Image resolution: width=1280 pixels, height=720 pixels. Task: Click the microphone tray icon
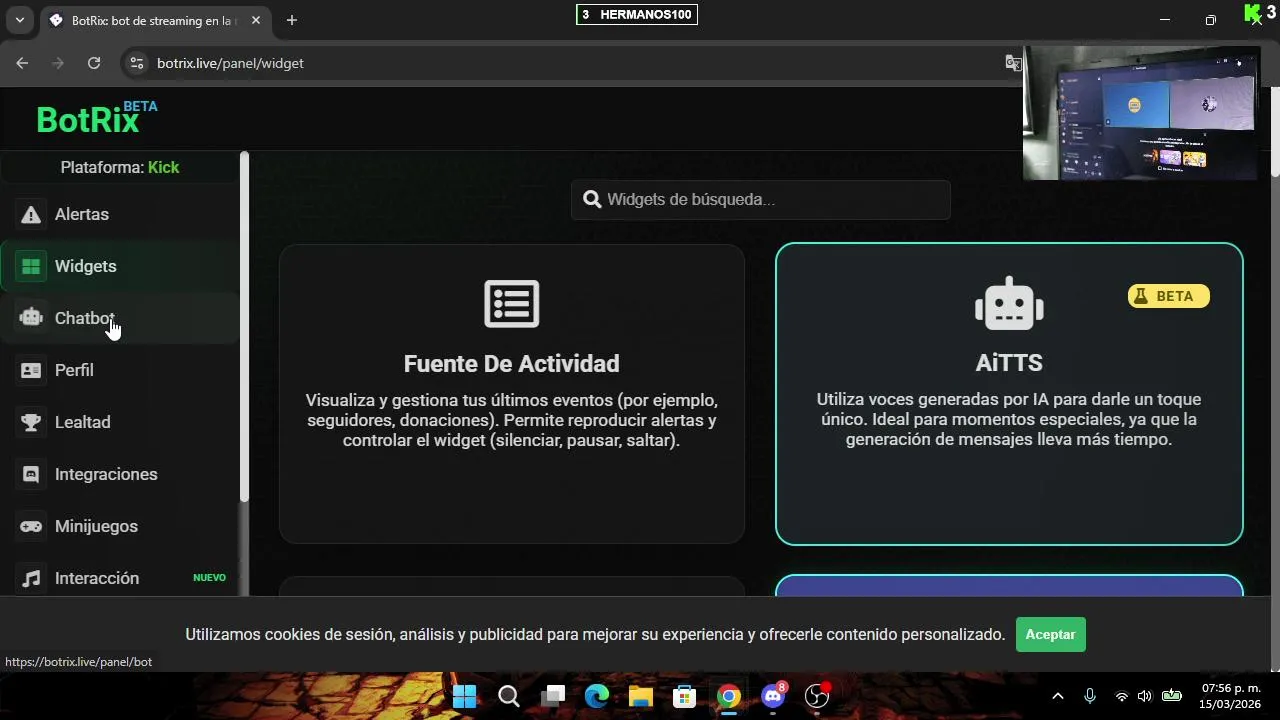point(1090,696)
